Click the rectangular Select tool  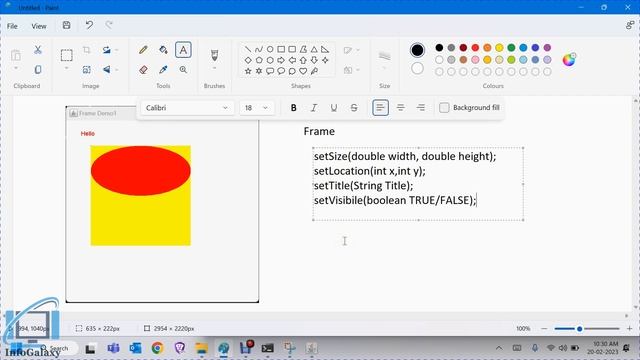(67, 55)
